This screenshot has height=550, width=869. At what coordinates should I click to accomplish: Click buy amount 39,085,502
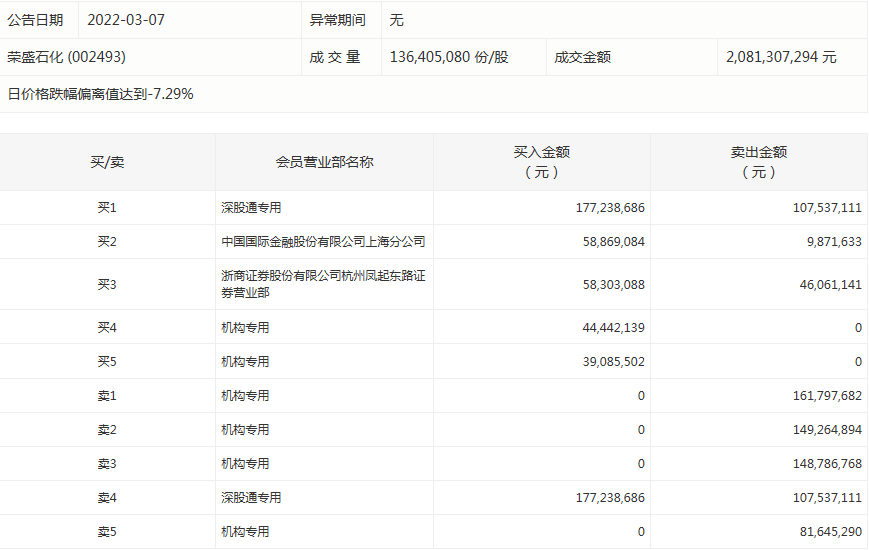[x=610, y=361]
